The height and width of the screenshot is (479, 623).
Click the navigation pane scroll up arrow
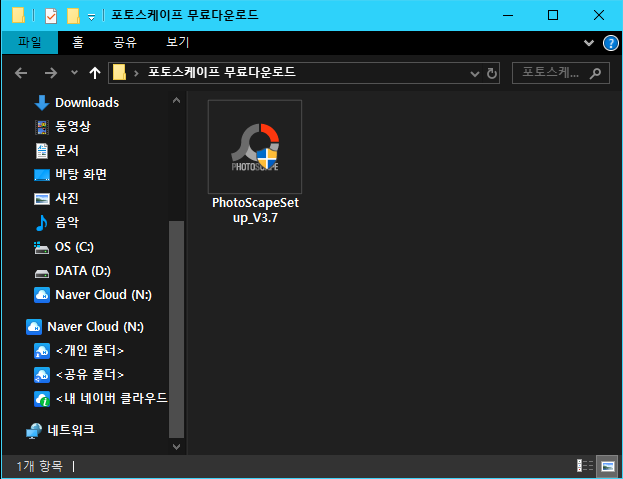[176, 100]
